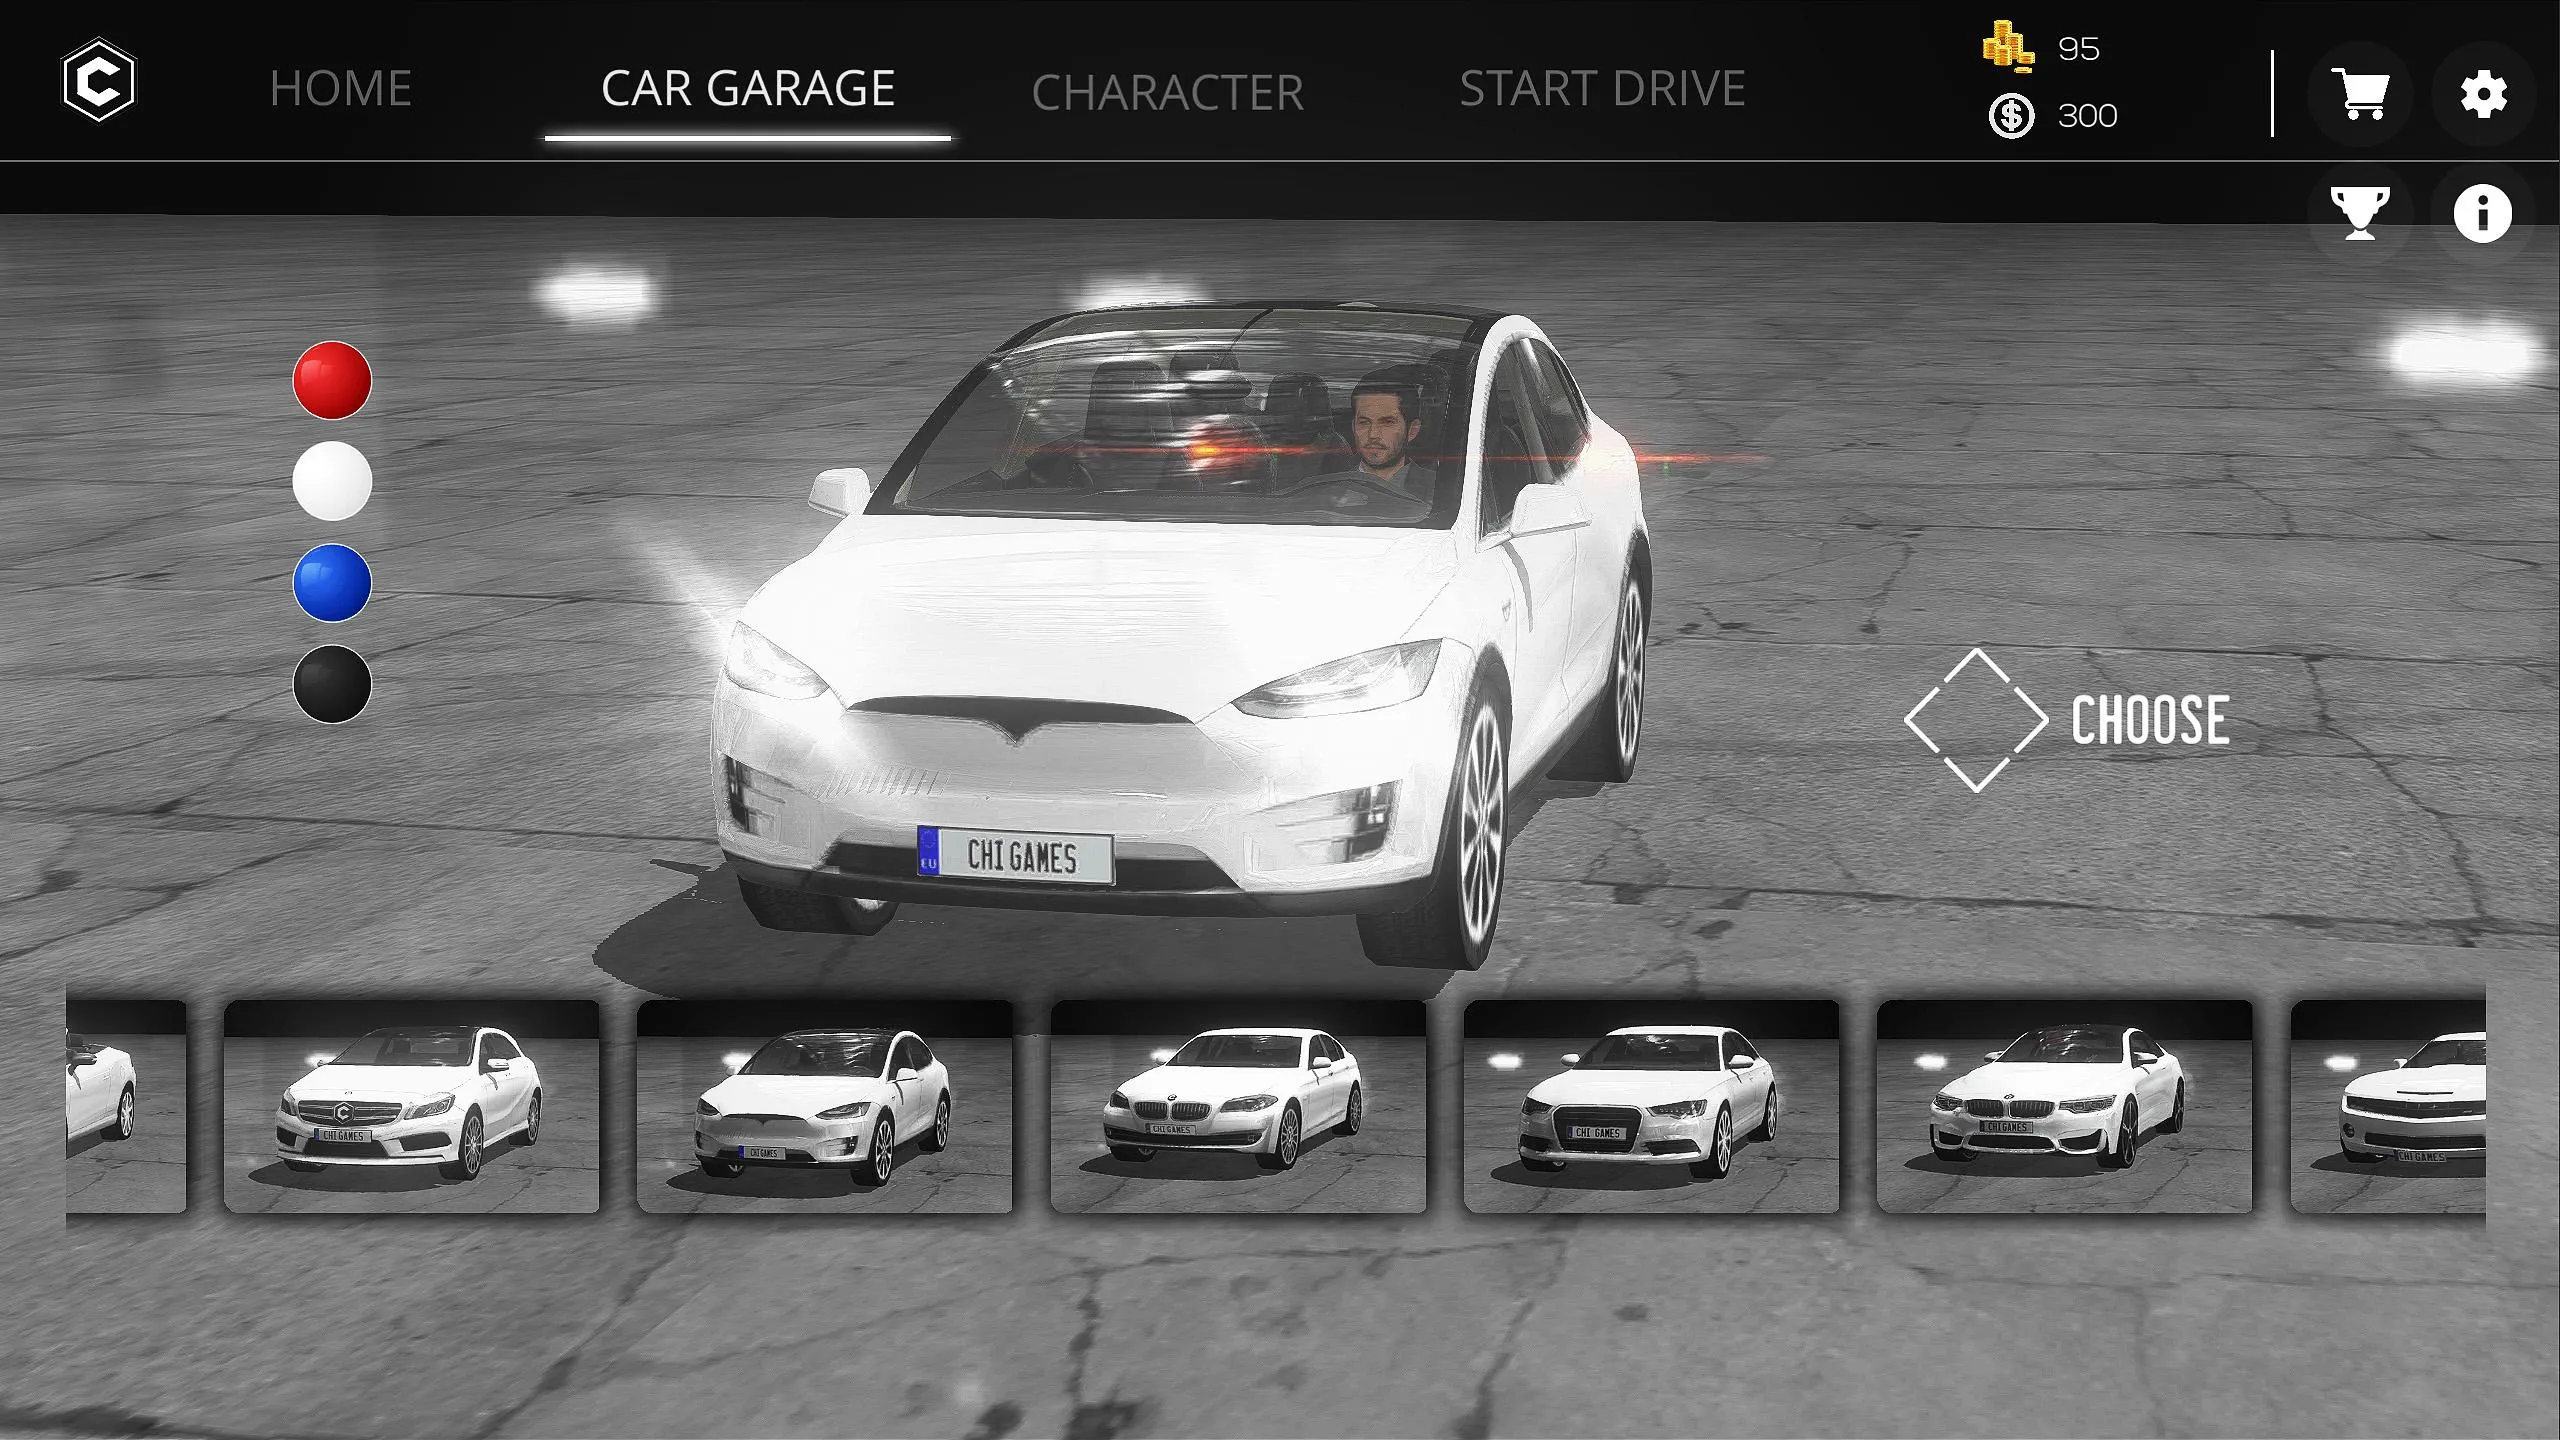Toggle the blue color swatch
This screenshot has width=2560, height=1440.
(332, 584)
